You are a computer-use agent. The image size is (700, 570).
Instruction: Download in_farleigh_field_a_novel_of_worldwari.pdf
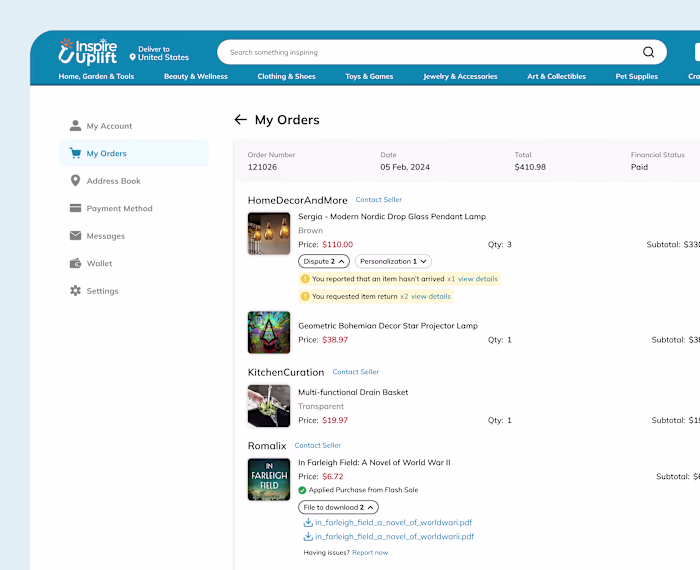pyautogui.click(x=393, y=522)
